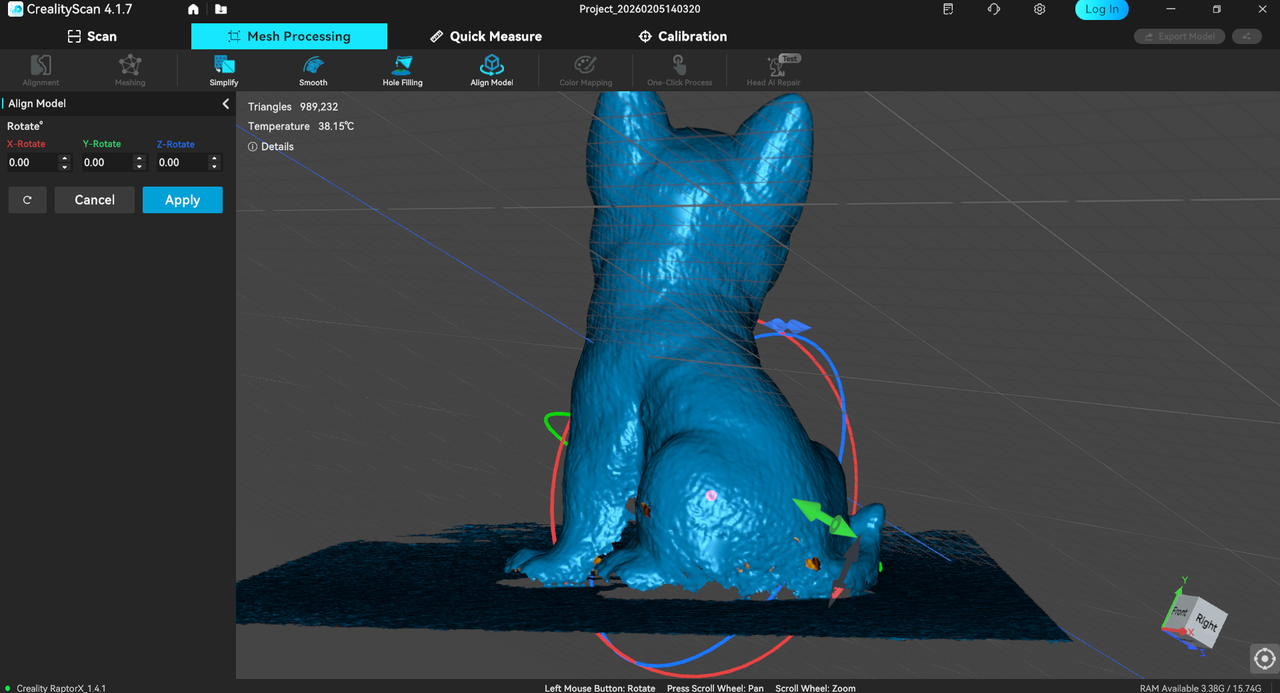This screenshot has width=1280, height=693.
Task: Open settings gear in title bar
Action: coord(1040,9)
